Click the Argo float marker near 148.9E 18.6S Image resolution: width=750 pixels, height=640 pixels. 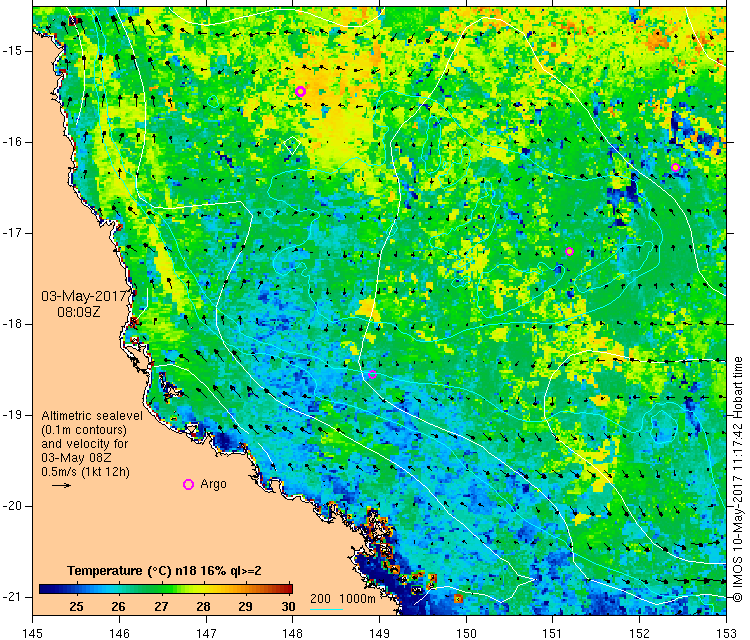372,375
